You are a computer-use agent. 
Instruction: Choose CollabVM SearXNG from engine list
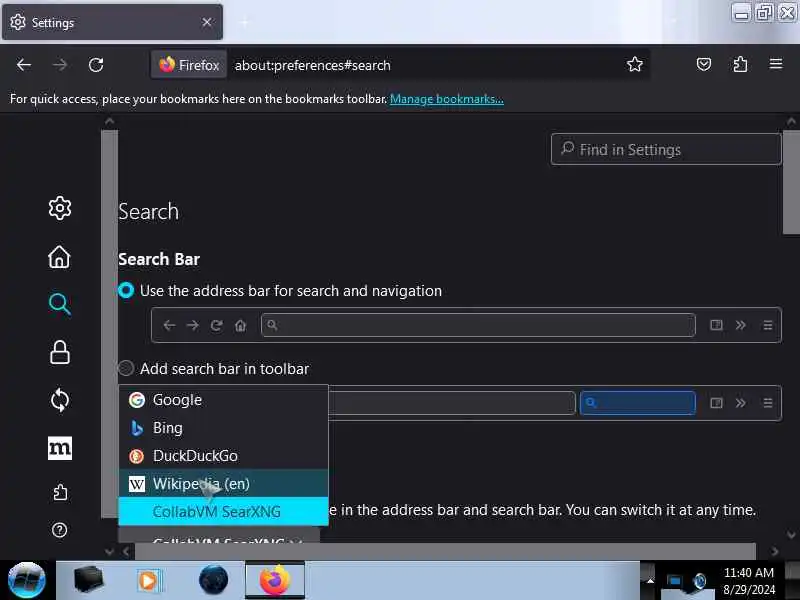click(223, 511)
